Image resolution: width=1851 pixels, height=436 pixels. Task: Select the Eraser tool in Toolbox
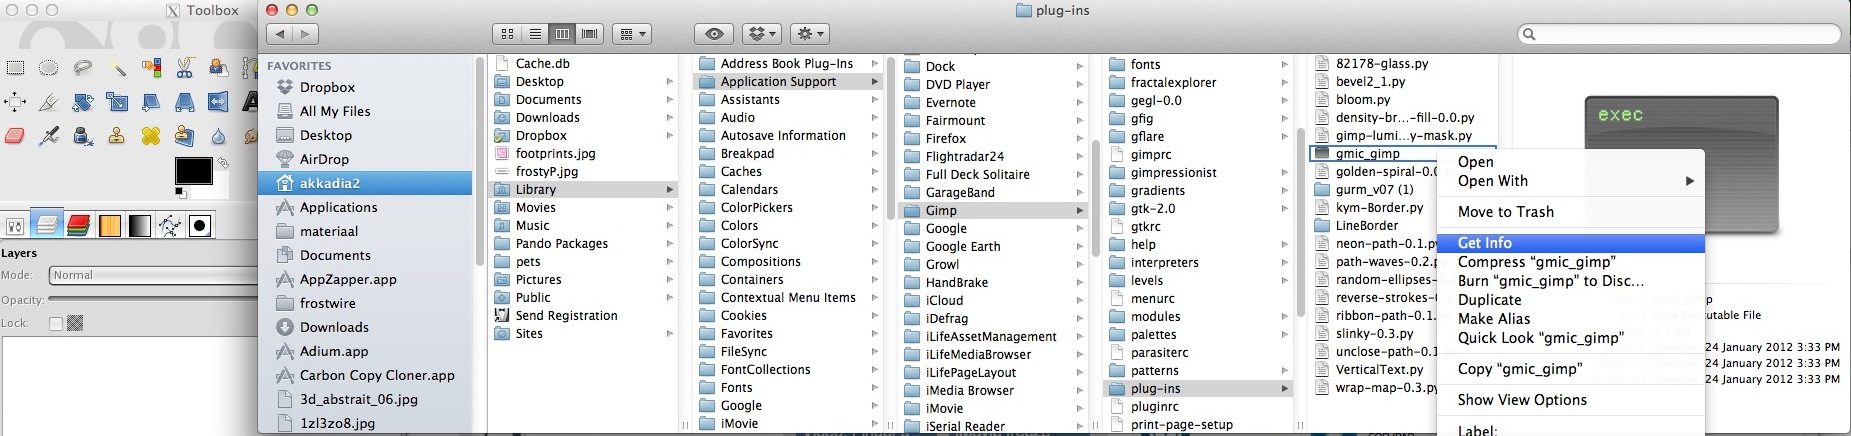[x=15, y=136]
